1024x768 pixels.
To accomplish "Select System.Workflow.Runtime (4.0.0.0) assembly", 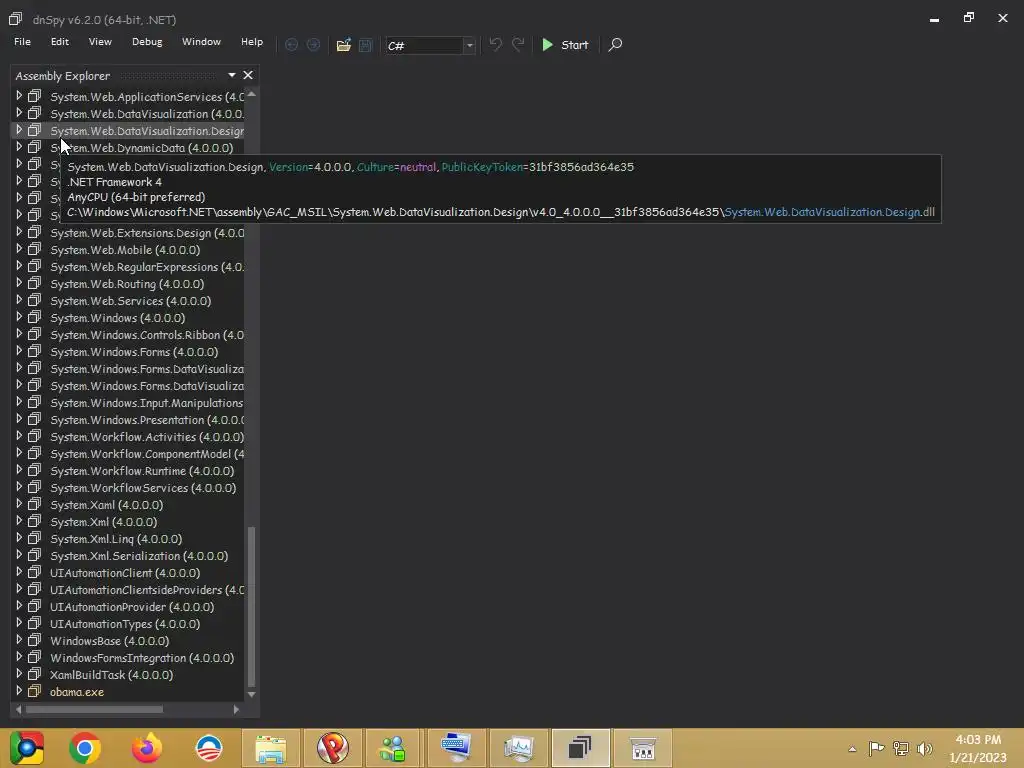I will coord(142,471).
